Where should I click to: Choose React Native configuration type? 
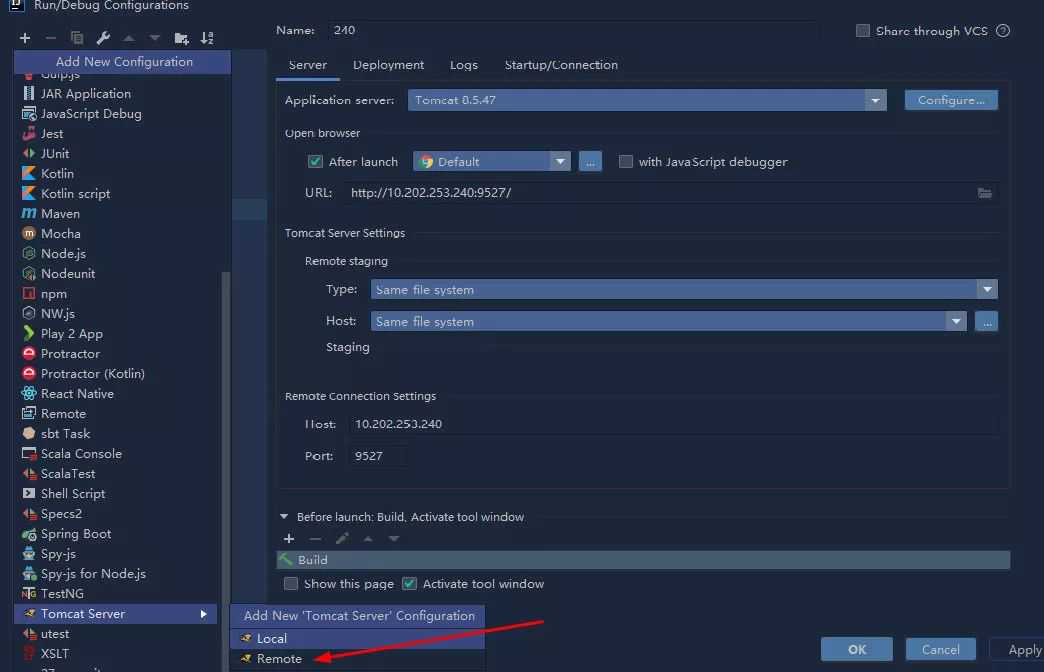(77, 394)
